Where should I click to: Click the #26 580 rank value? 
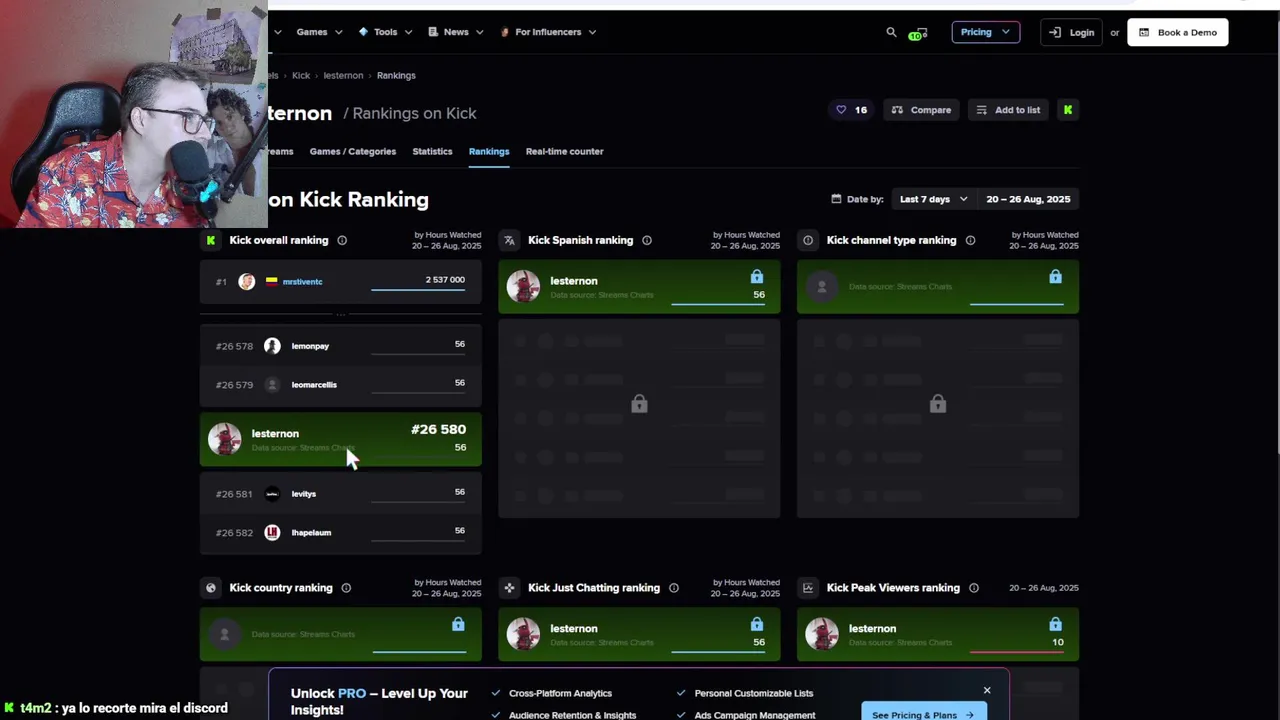(x=438, y=429)
